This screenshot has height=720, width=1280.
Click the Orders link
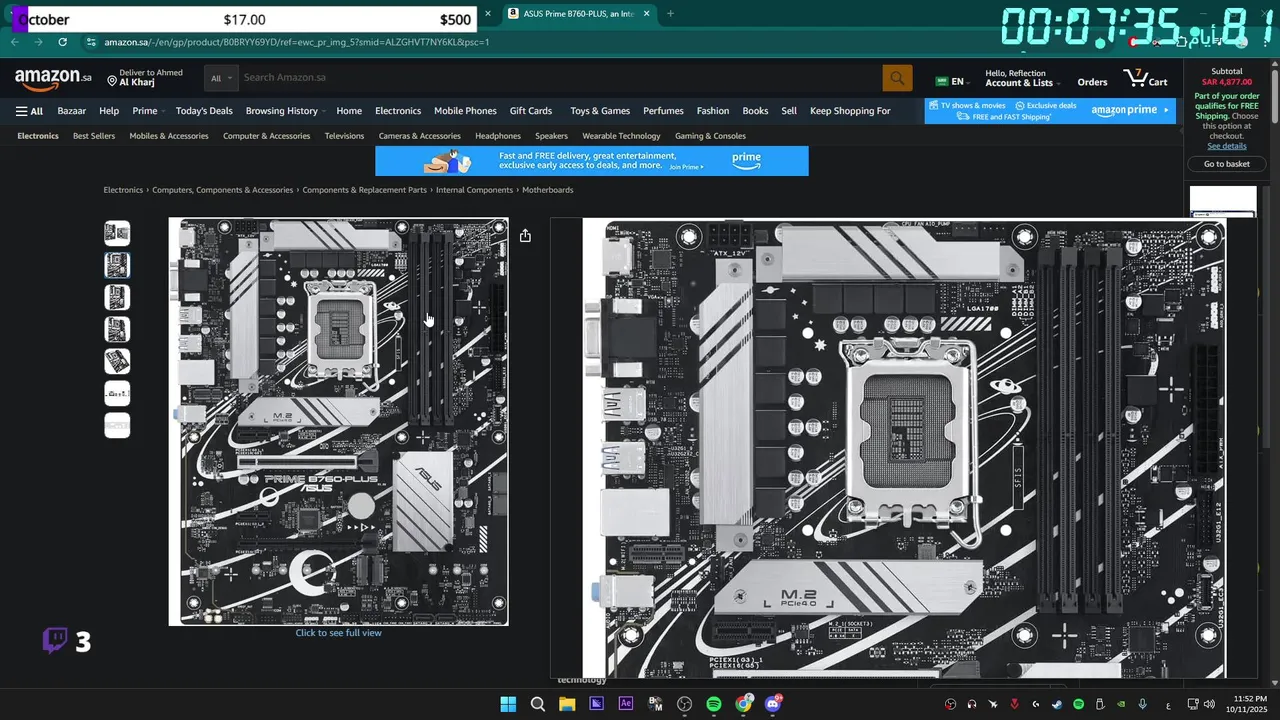point(1092,82)
